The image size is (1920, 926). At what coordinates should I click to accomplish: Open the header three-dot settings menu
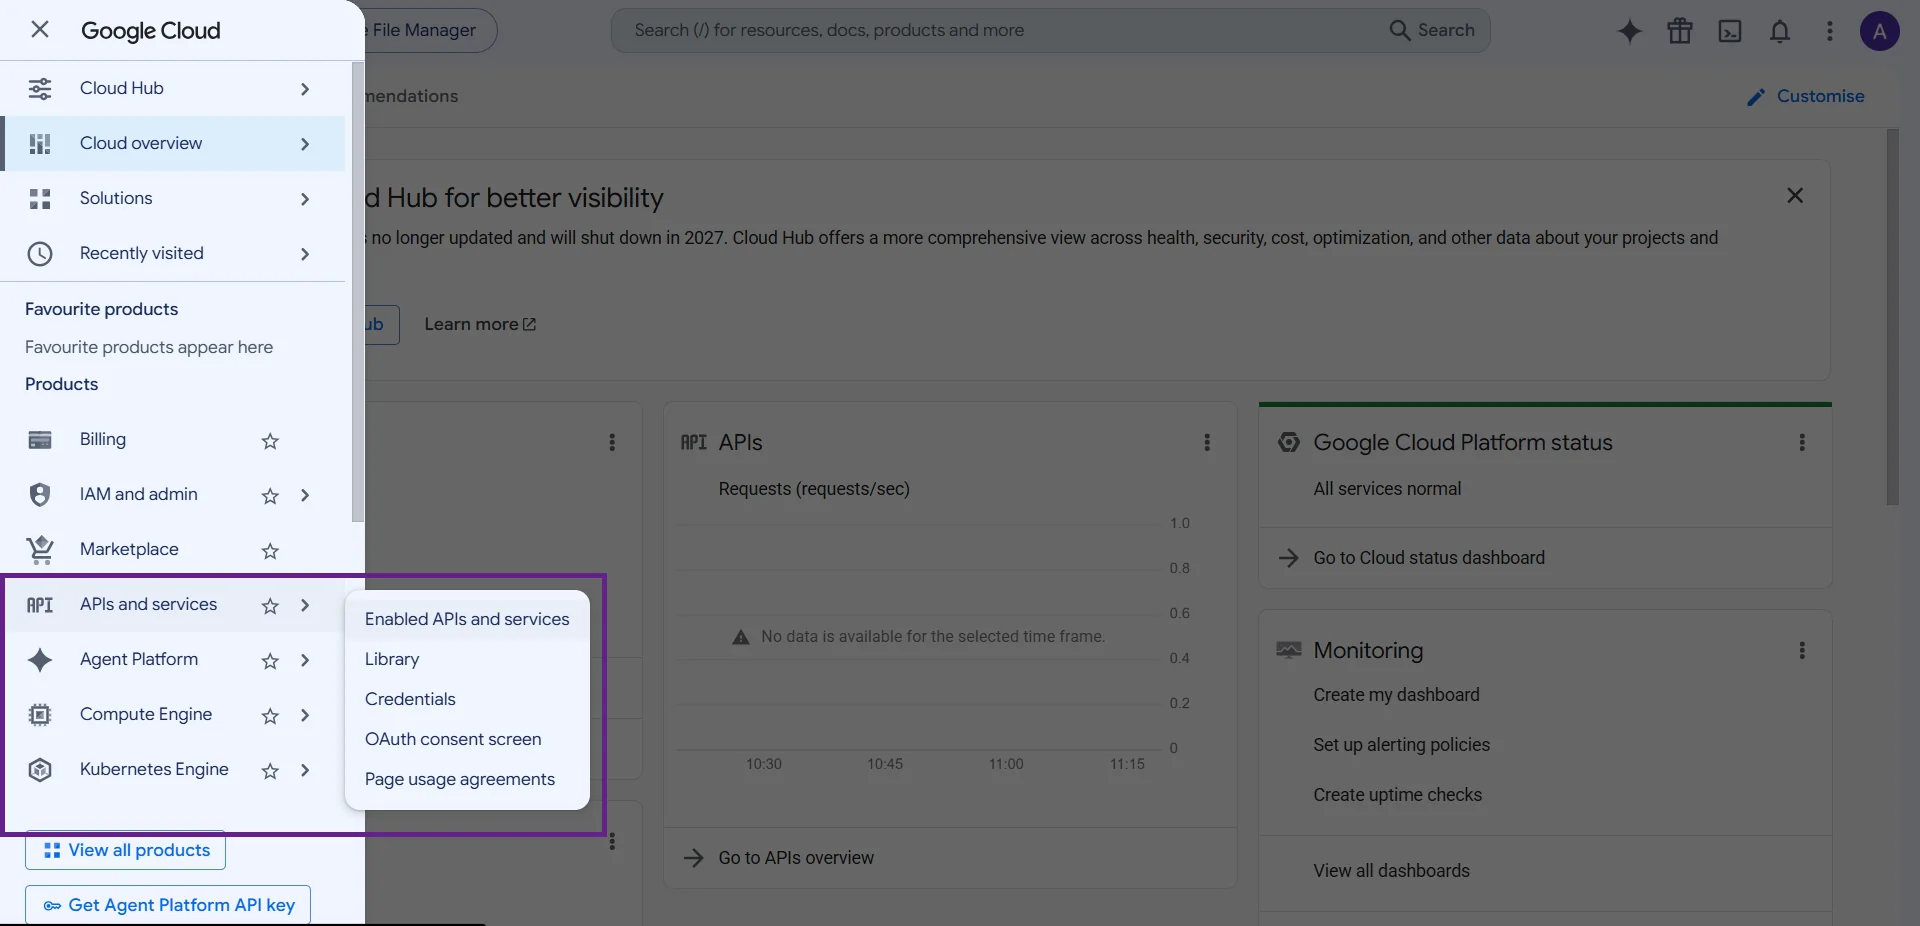pos(1830,31)
